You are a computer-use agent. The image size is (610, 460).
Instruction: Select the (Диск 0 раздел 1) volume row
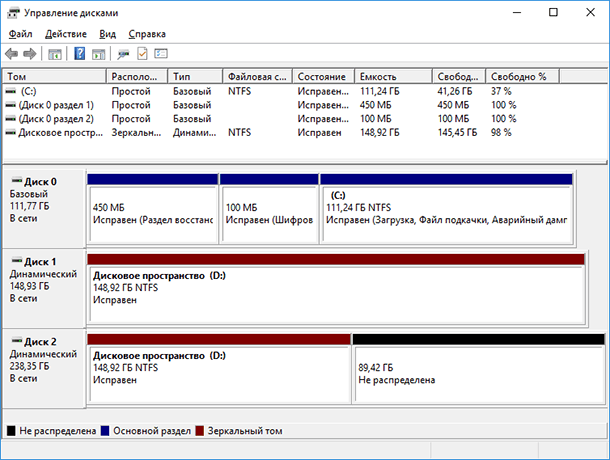[x=56, y=105]
